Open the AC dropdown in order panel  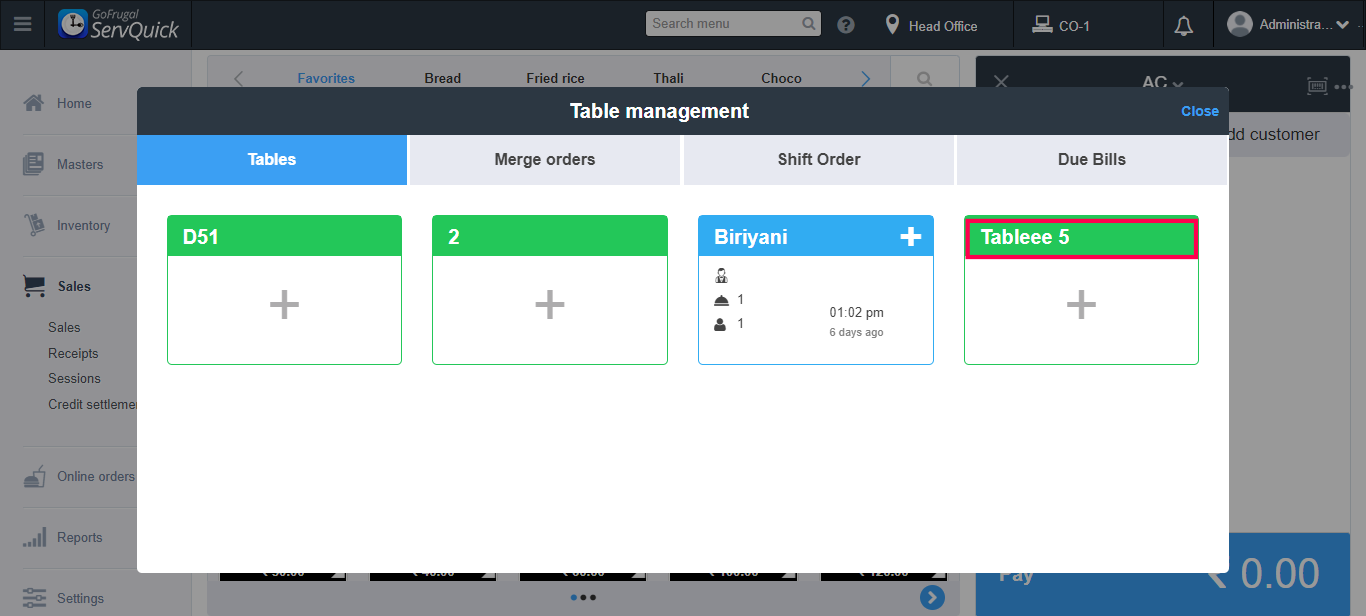(1163, 84)
